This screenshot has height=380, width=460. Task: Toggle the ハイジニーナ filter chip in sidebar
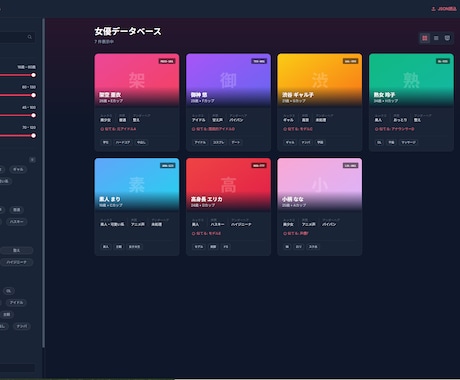[16, 262]
